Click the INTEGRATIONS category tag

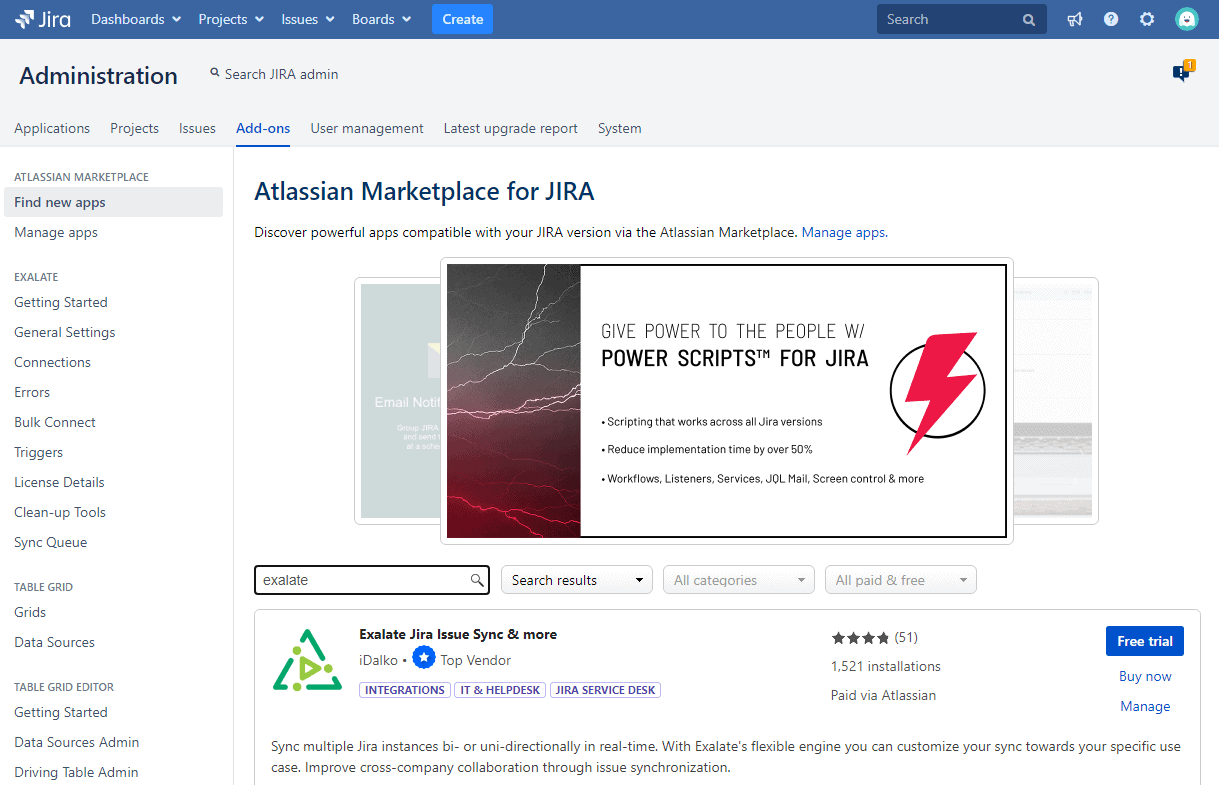[405, 690]
